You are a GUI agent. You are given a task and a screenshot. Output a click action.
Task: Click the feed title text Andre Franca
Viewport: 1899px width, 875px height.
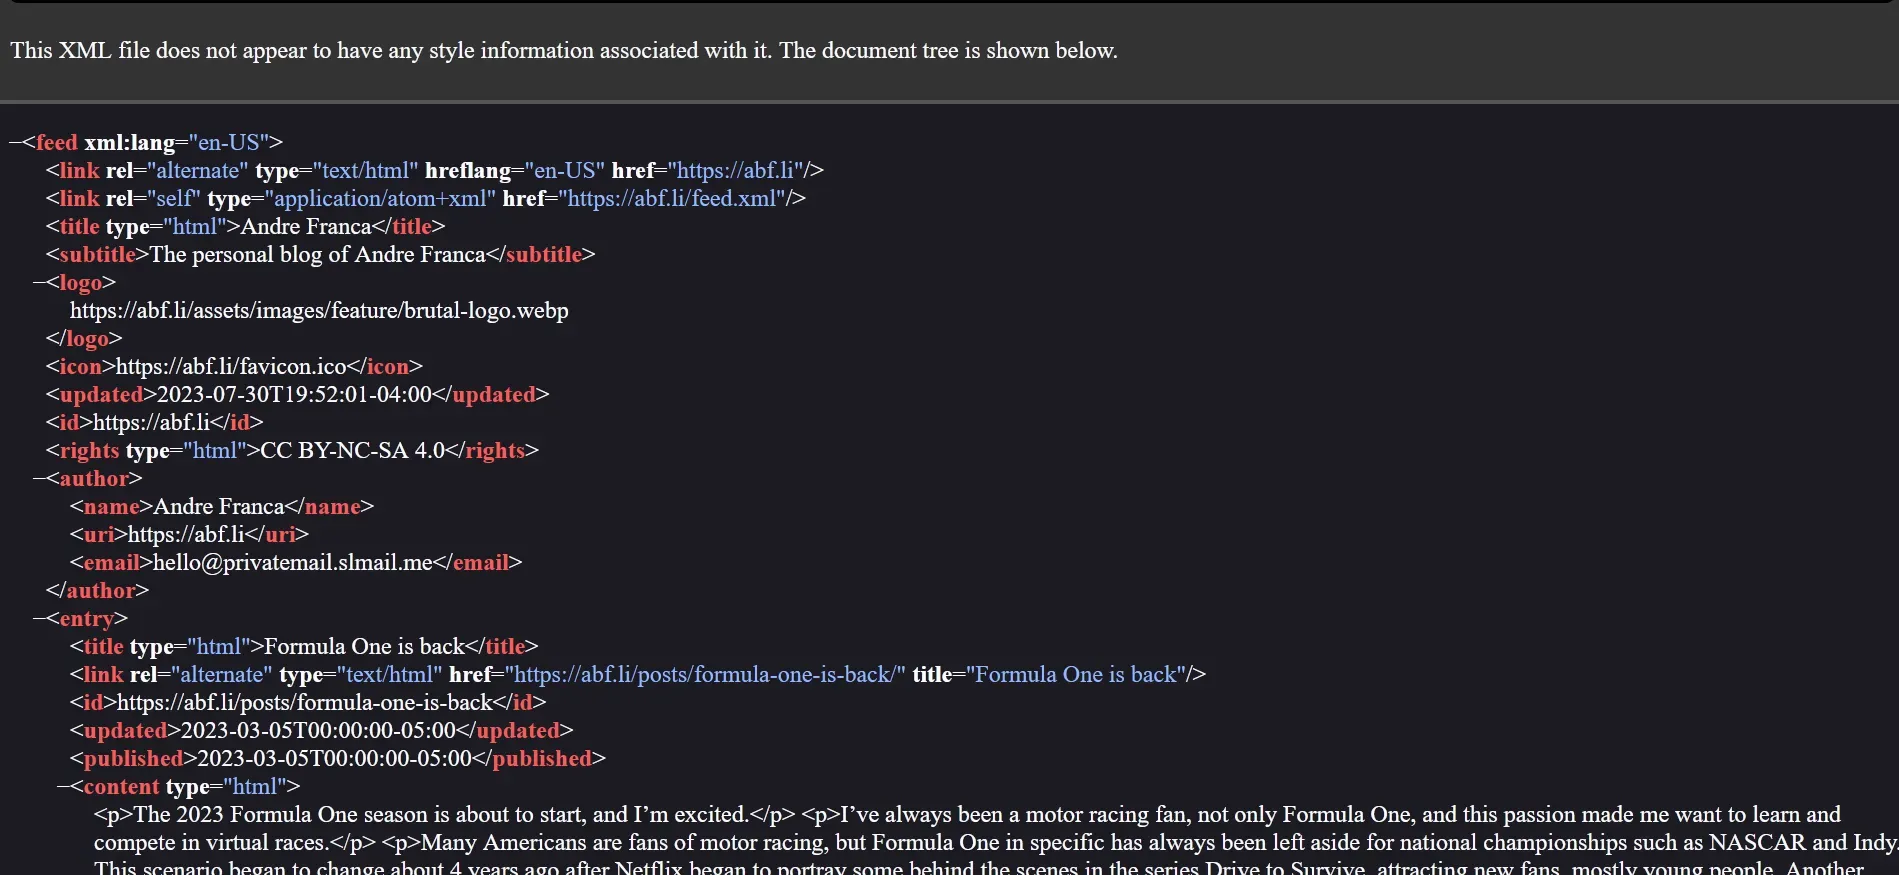click(x=306, y=227)
